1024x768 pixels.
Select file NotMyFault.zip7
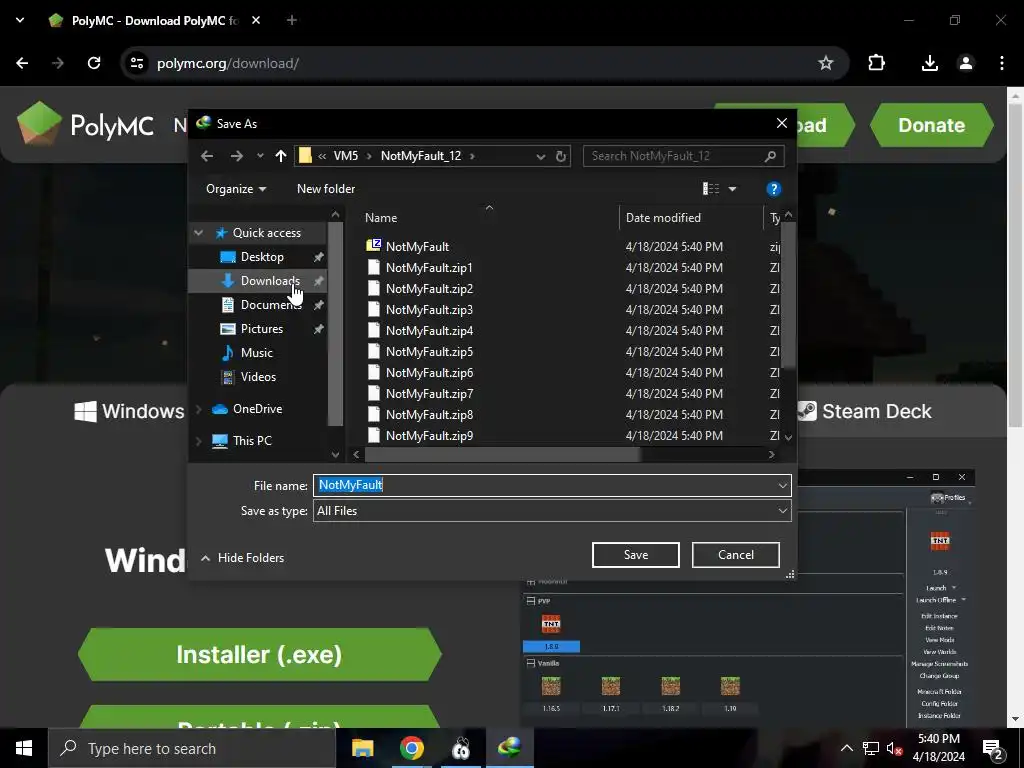pyautogui.click(x=429, y=393)
